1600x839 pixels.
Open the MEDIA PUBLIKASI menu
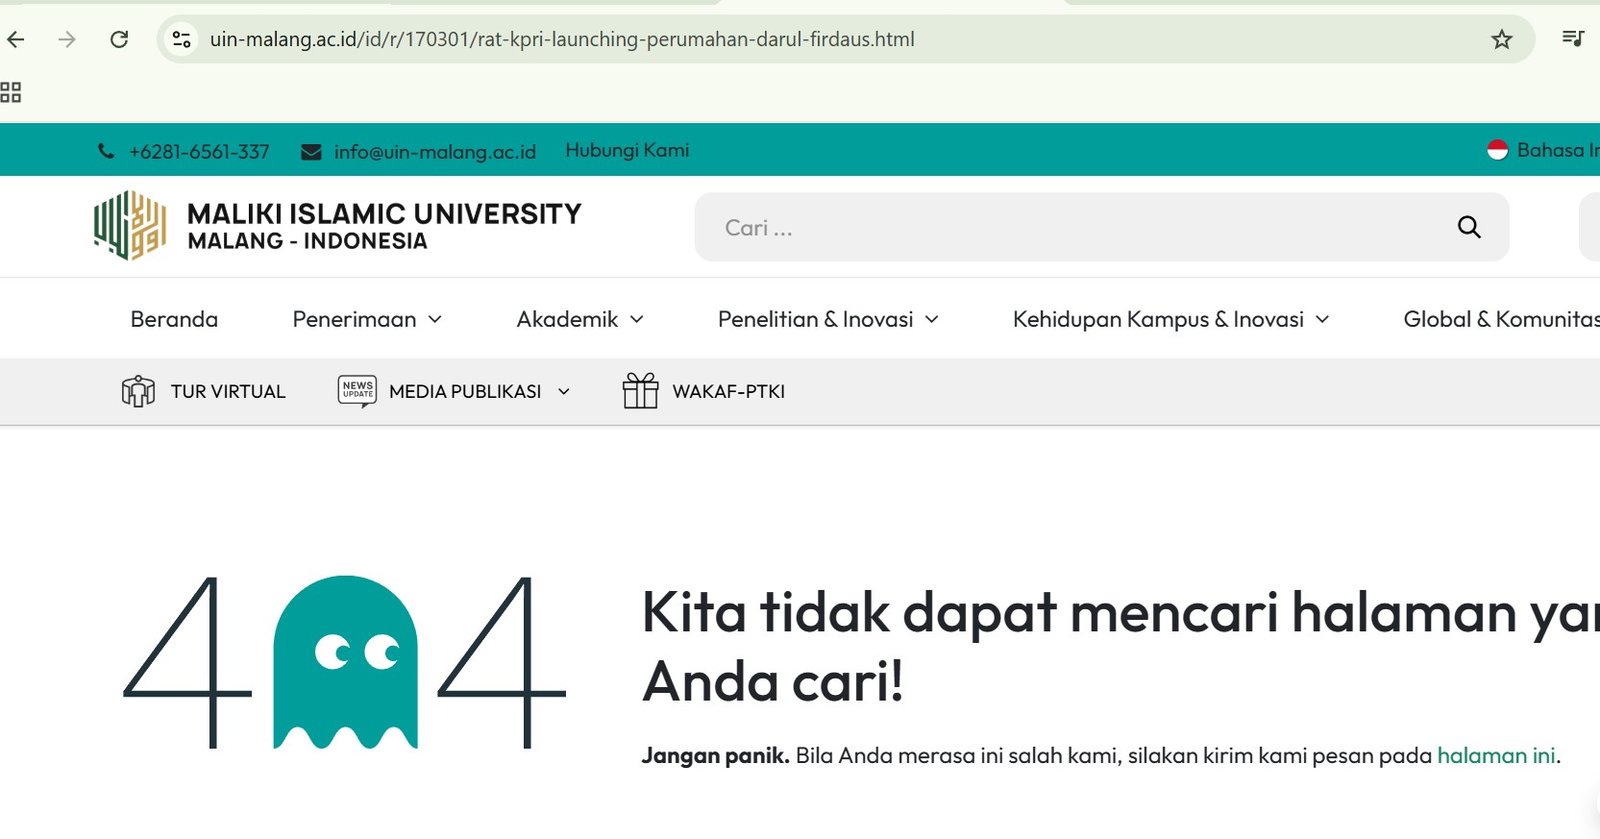point(465,391)
